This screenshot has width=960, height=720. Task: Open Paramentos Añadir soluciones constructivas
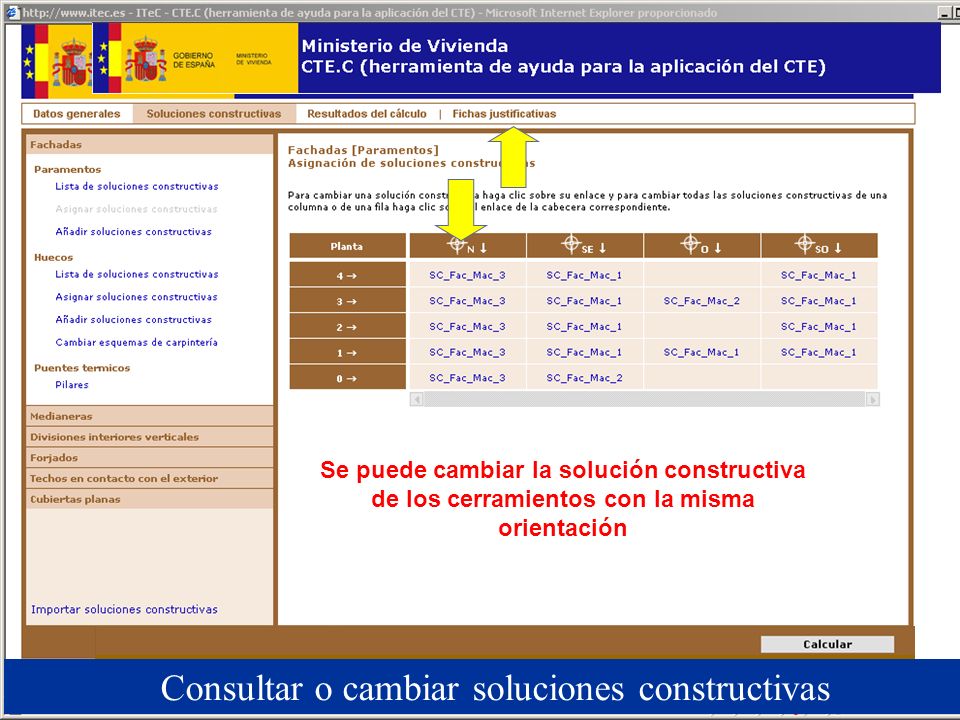[x=133, y=231]
